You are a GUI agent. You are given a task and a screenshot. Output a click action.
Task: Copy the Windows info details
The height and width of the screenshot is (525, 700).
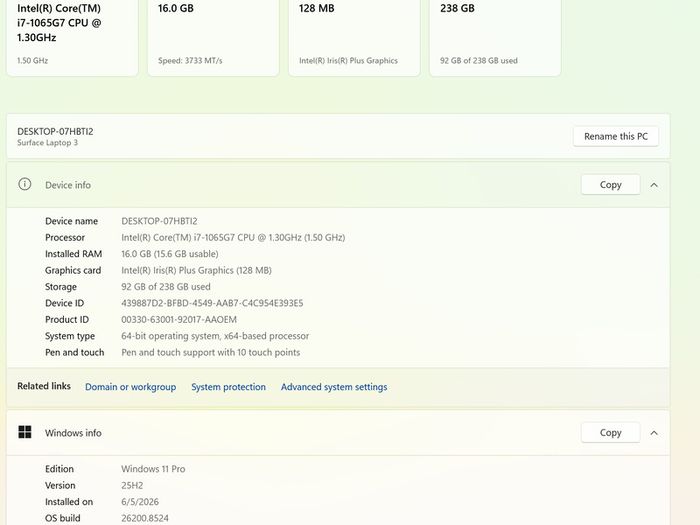tap(610, 433)
